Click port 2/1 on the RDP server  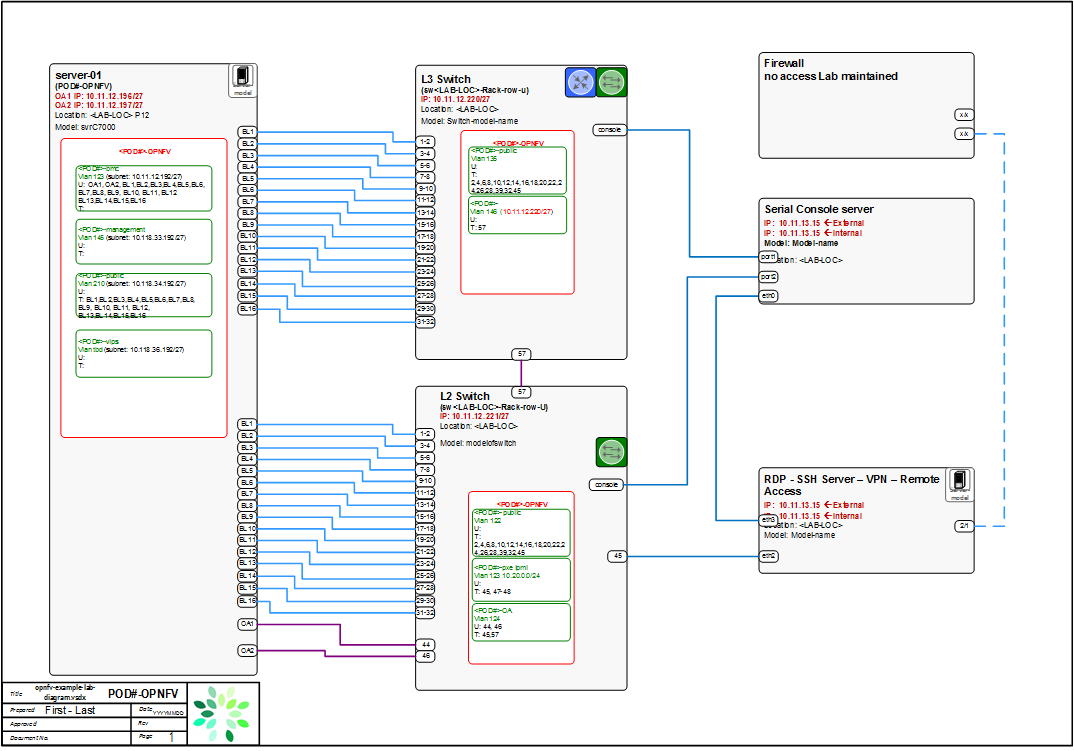click(x=964, y=525)
